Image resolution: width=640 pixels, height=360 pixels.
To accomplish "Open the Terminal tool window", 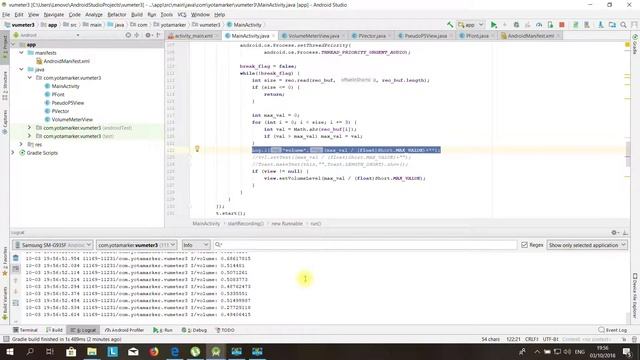I will (x=25, y=330).
